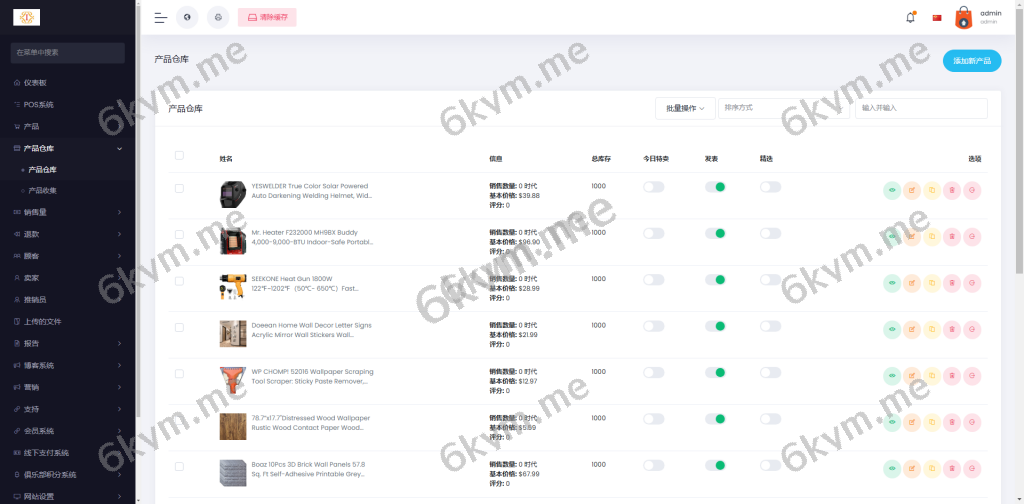This screenshot has width=1024, height=504.
Task: Click the globe icon in top bar
Action: tap(187, 17)
